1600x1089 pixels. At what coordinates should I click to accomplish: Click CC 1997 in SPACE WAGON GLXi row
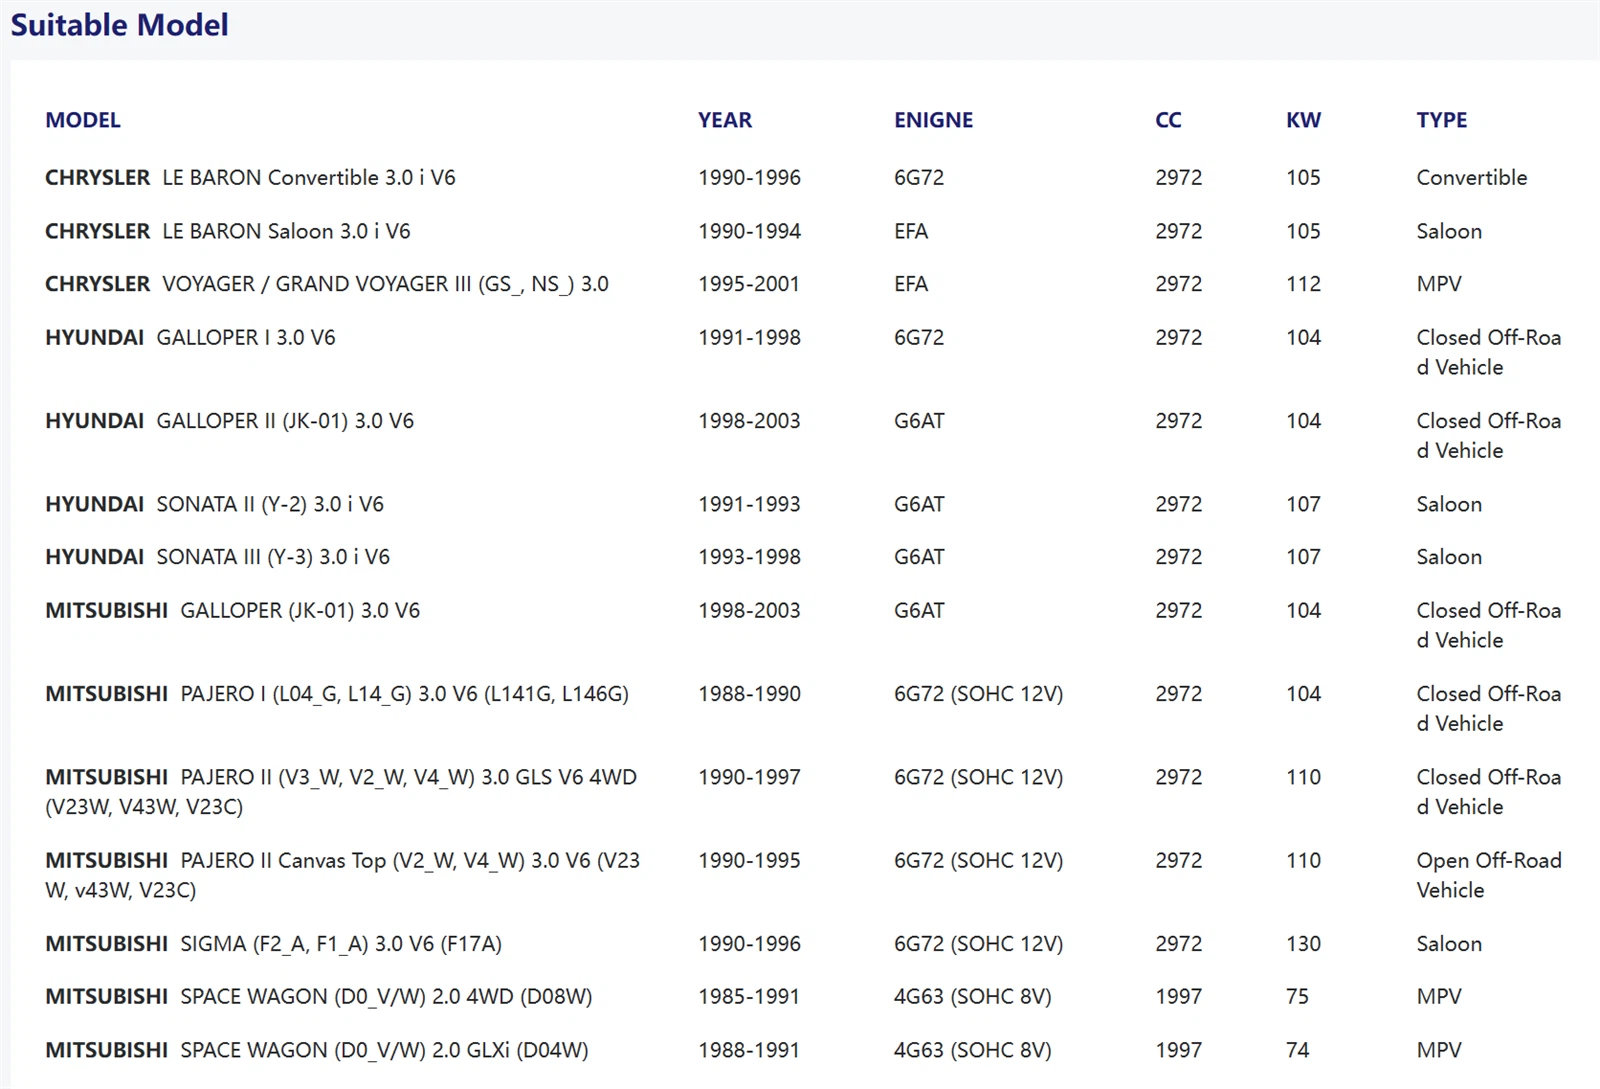tap(1179, 1050)
